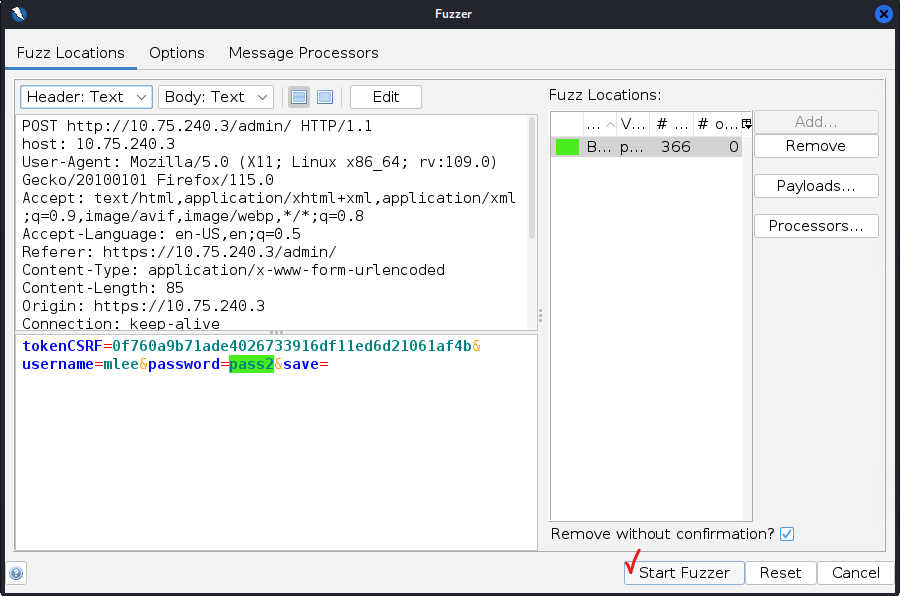900x596 pixels.
Task: Click the request header vertical scrollbar
Action: [532, 180]
